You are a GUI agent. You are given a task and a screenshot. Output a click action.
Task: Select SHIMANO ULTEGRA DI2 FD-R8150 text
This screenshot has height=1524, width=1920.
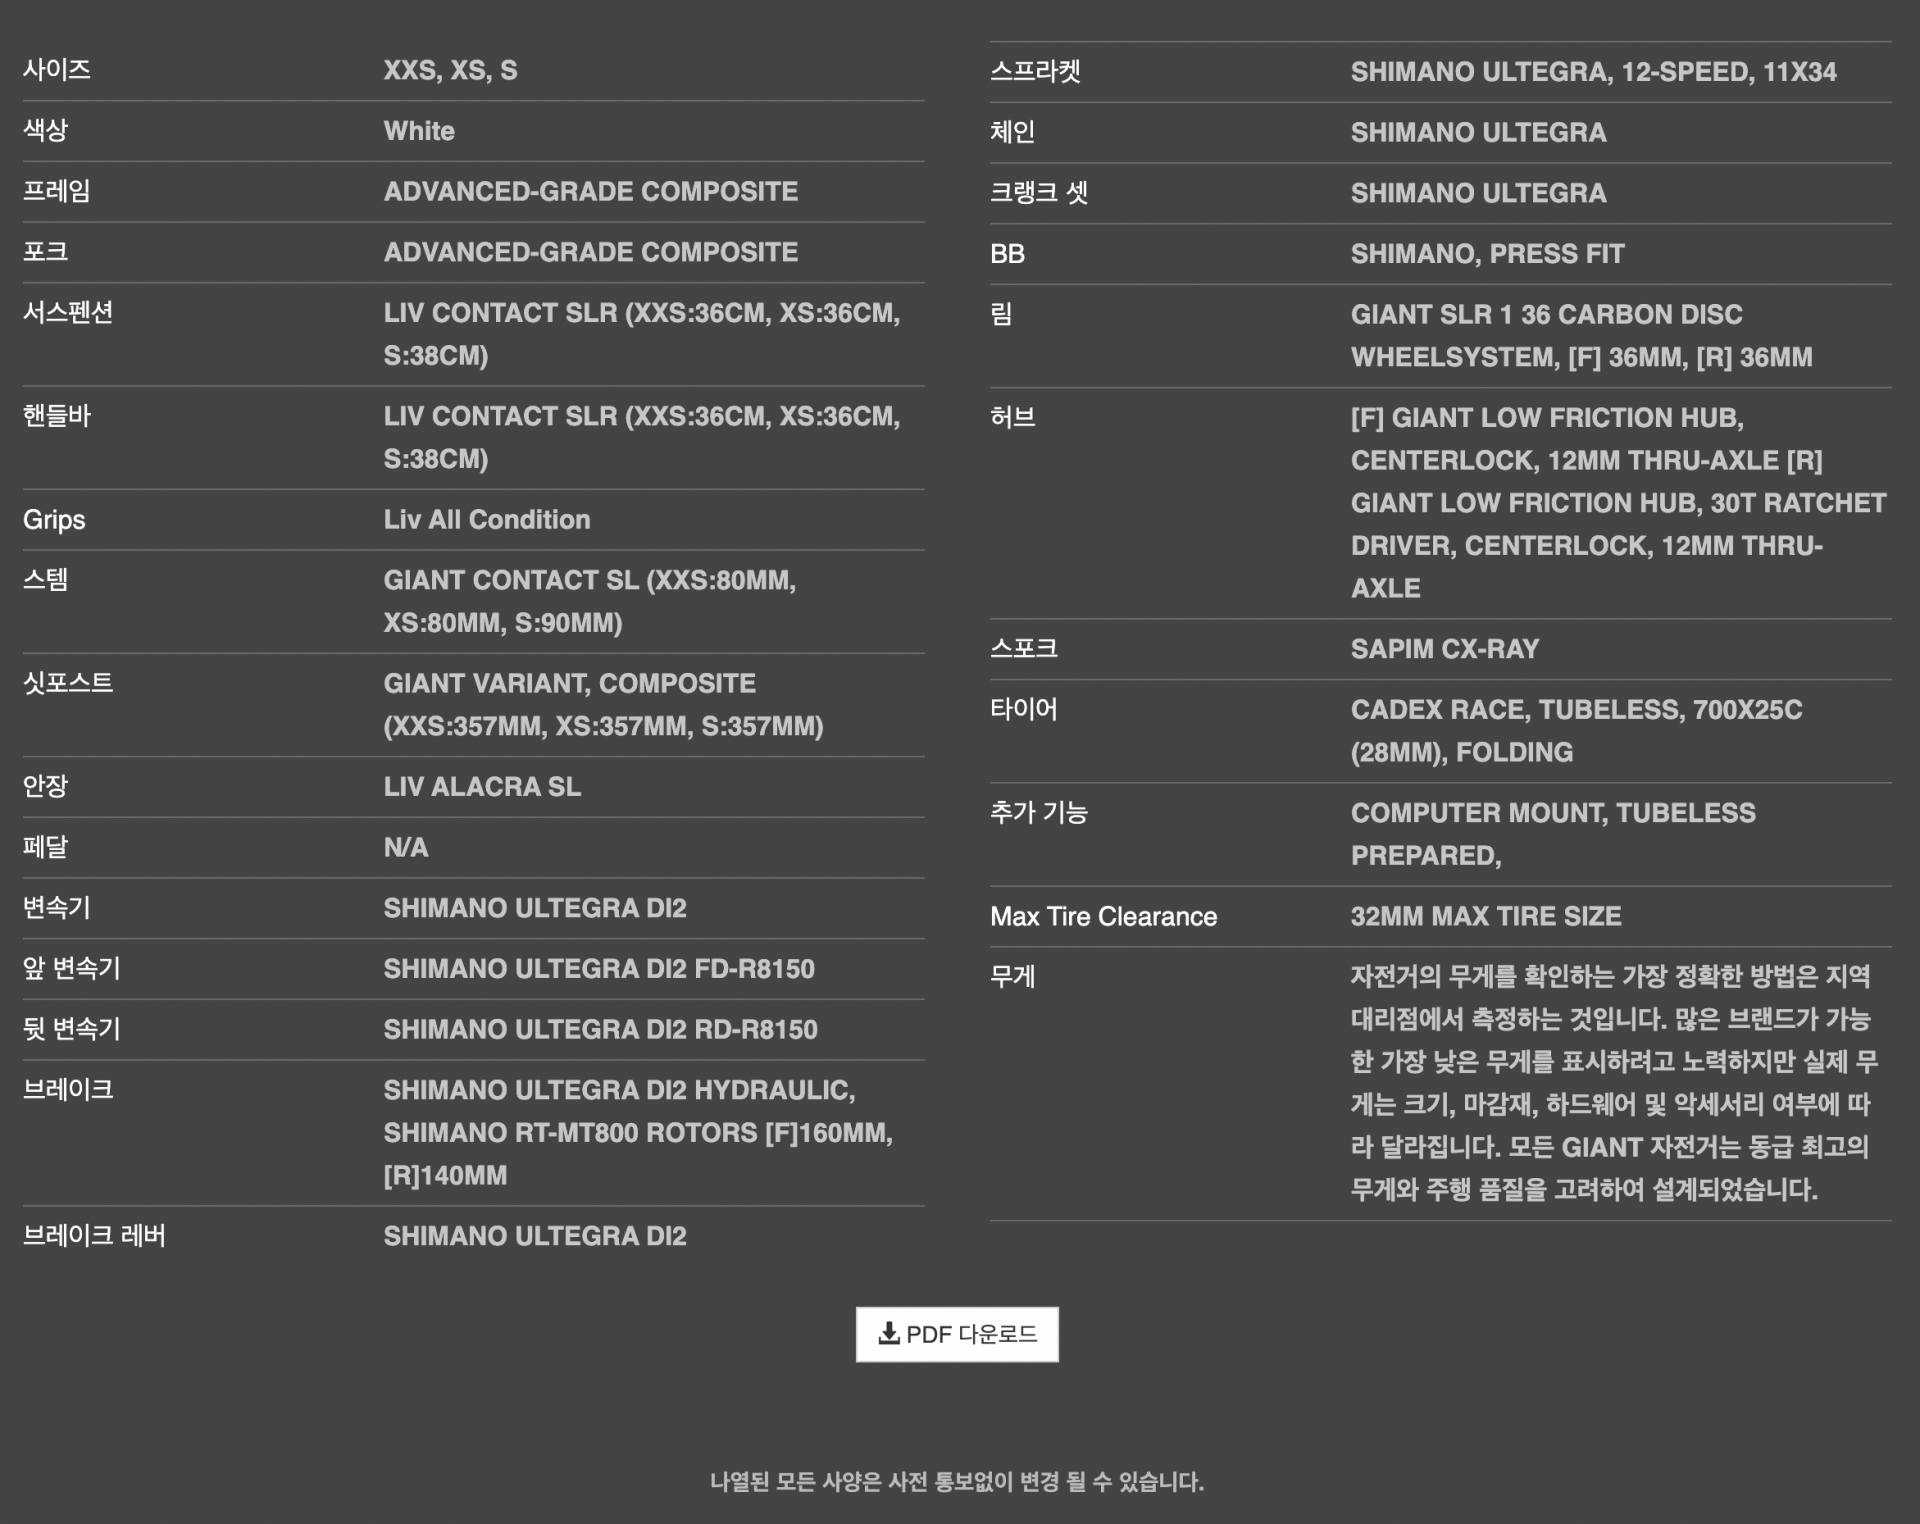click(599, 969)
